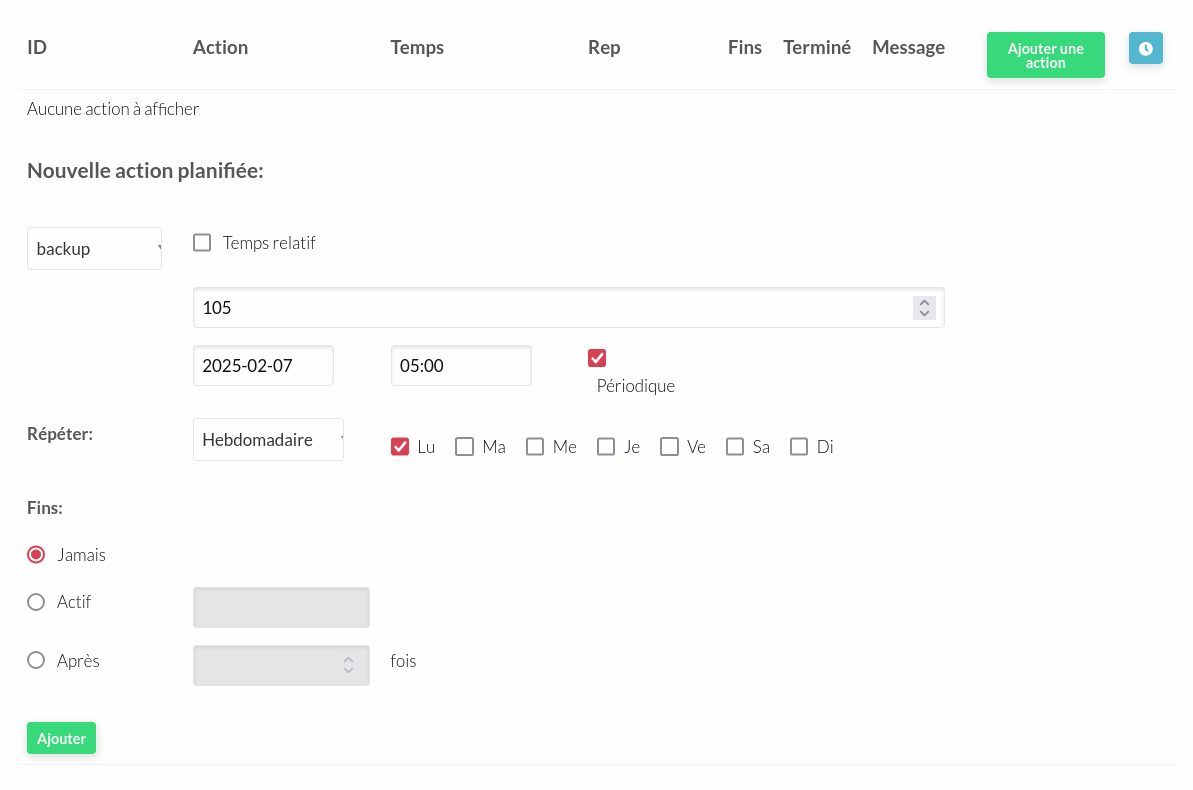
Task: Enable the Ve day checkbox
Action: (669, 446)
